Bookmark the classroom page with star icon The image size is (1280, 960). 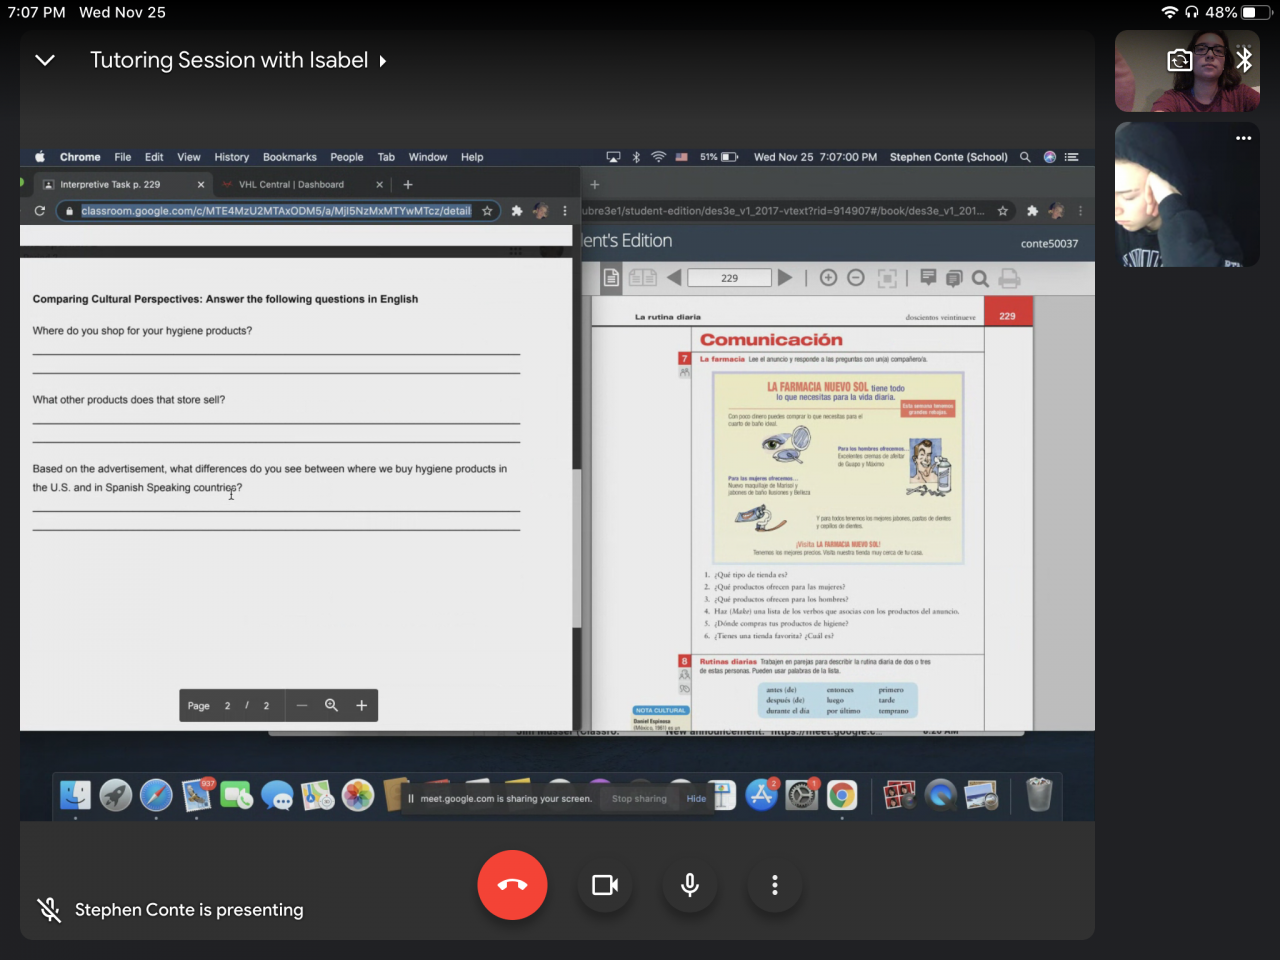pos(487,211)
